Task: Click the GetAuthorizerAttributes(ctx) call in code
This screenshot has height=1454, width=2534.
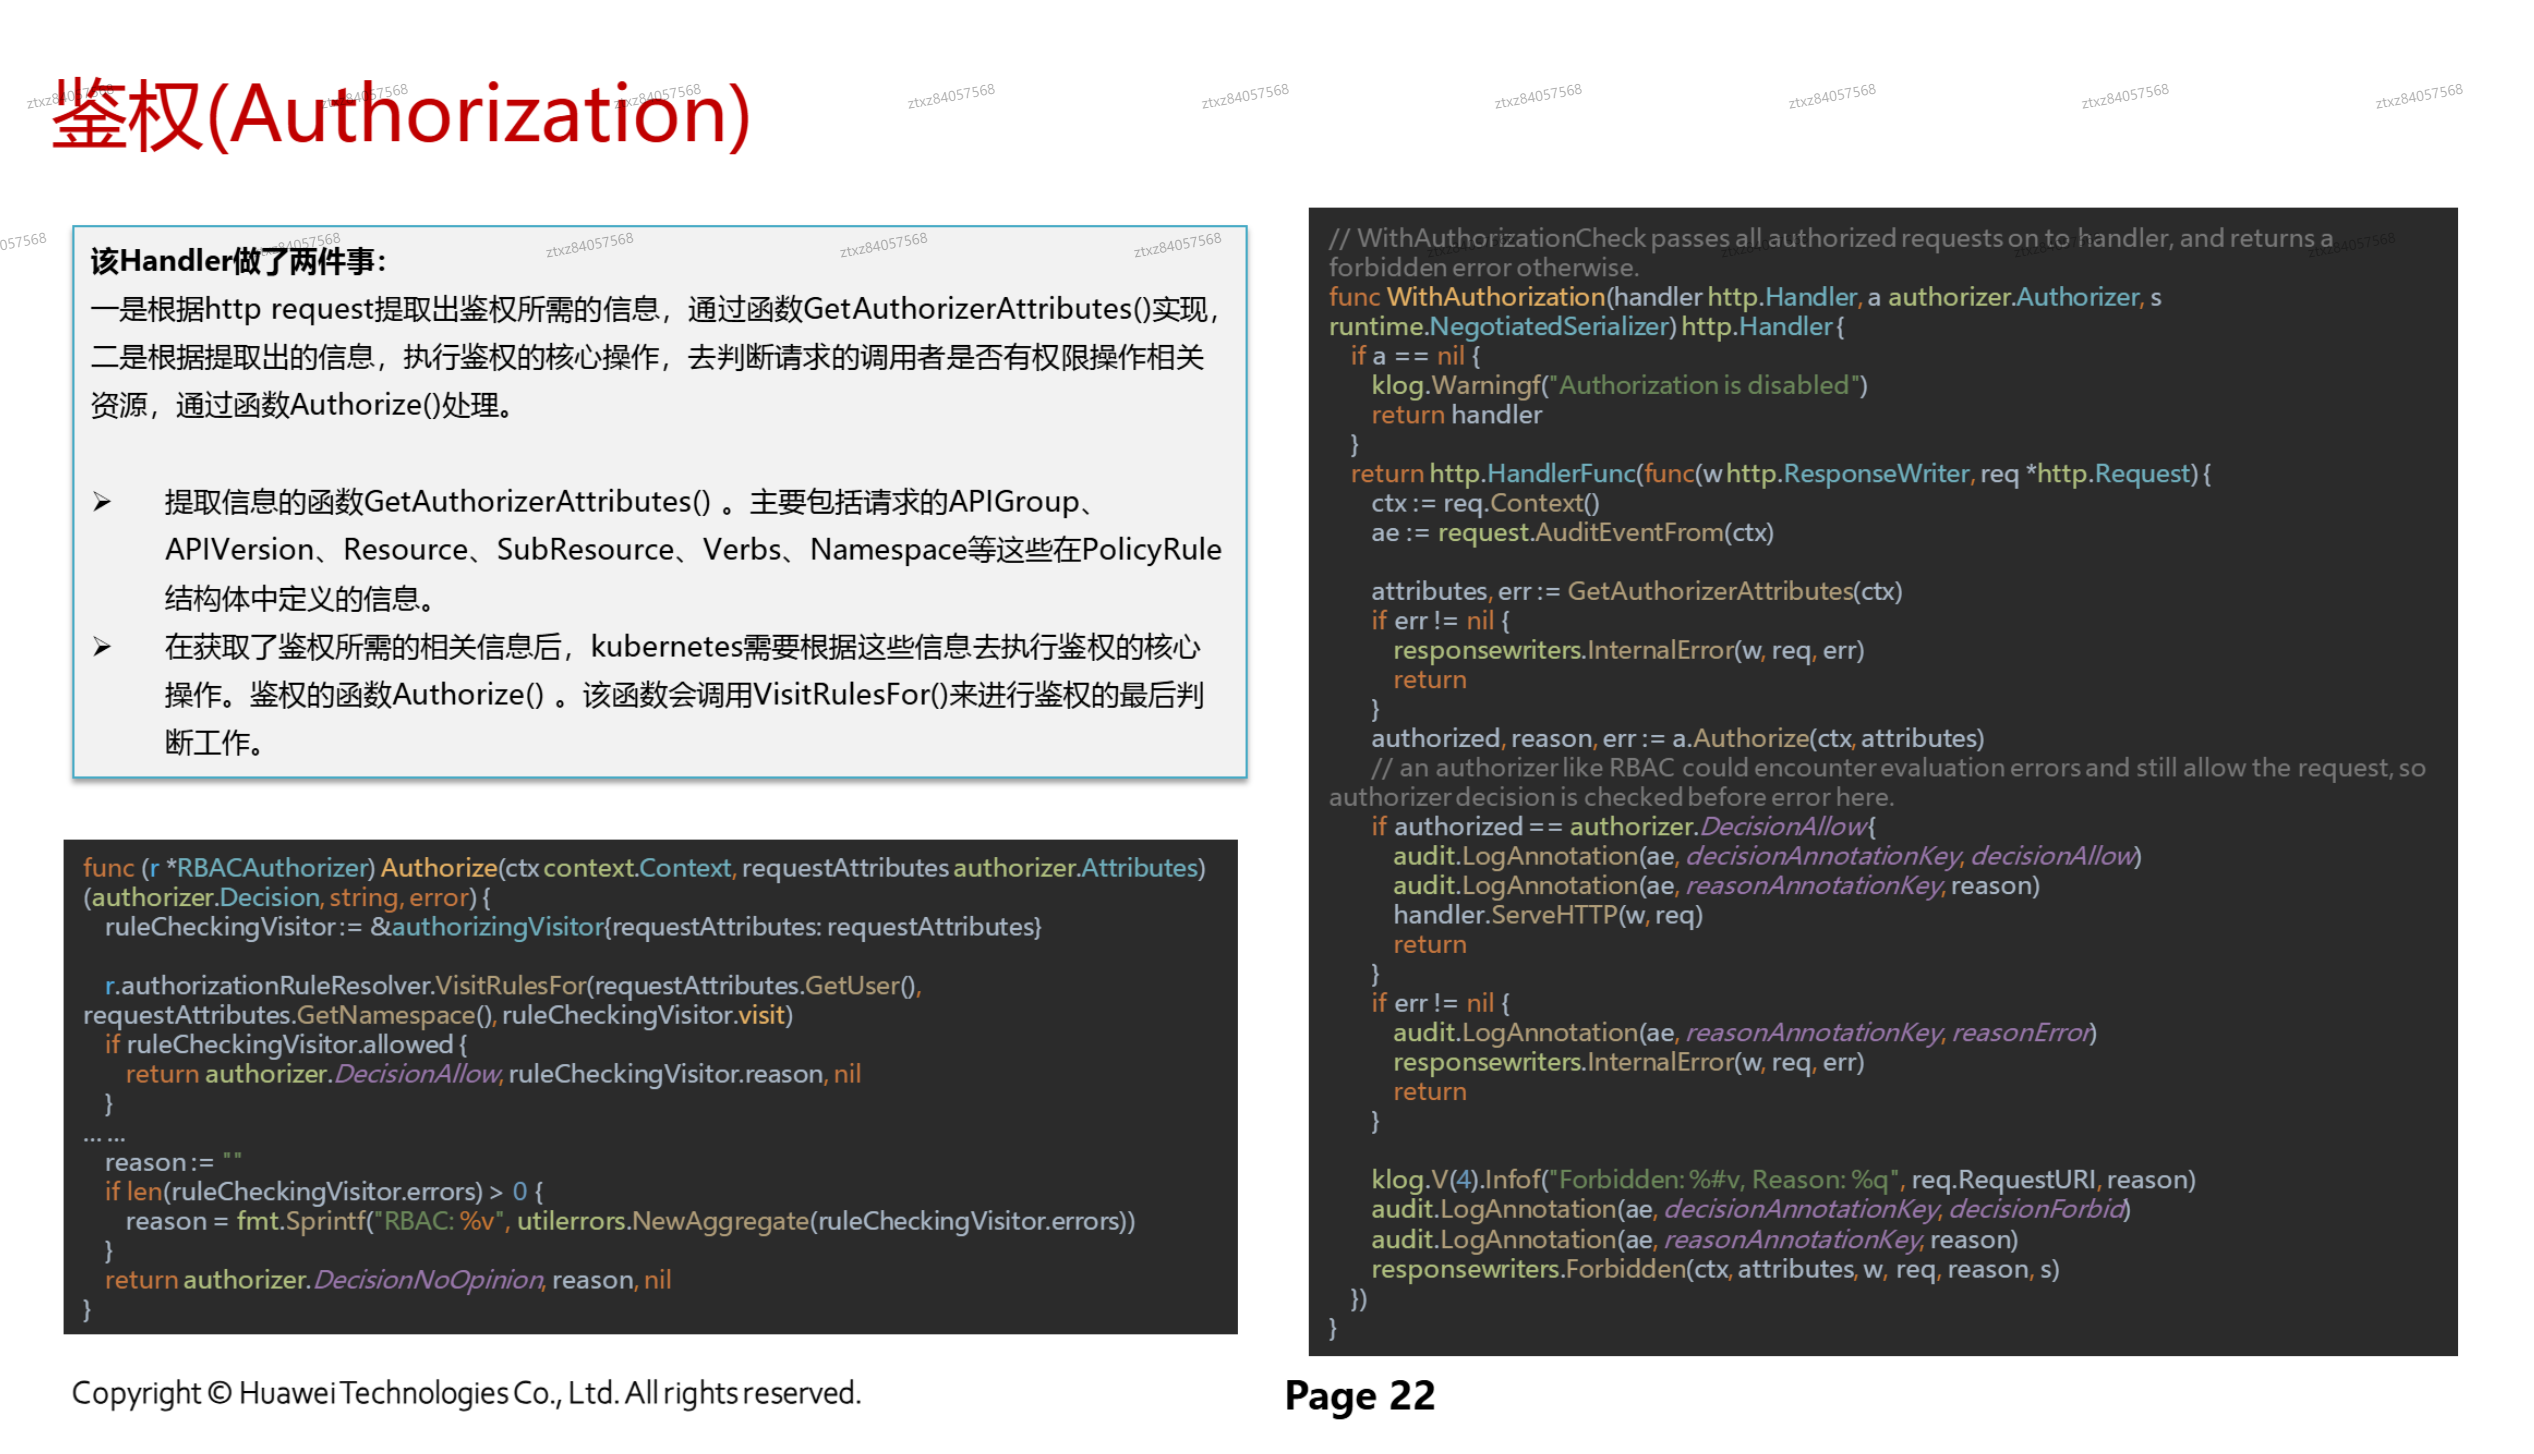Action: tap(1733, 591)
